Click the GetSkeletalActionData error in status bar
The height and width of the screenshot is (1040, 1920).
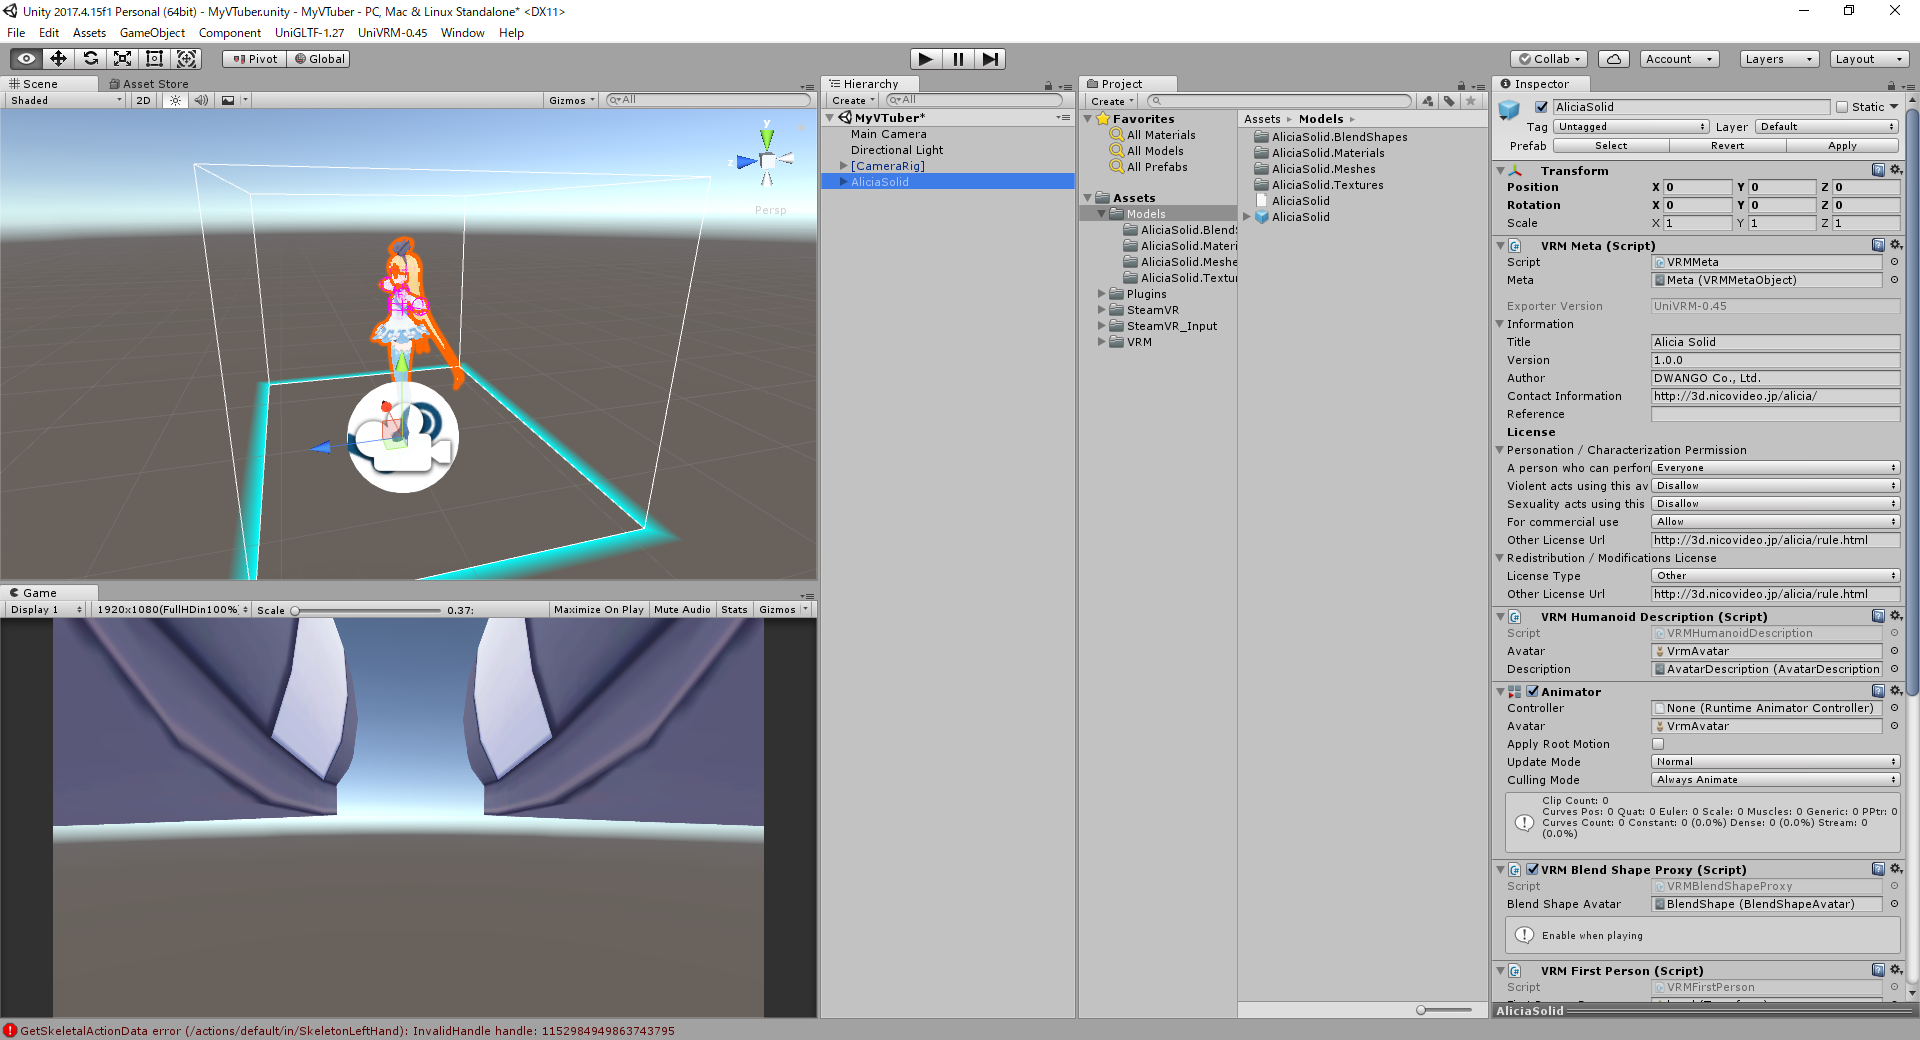tap(340, 1031)
